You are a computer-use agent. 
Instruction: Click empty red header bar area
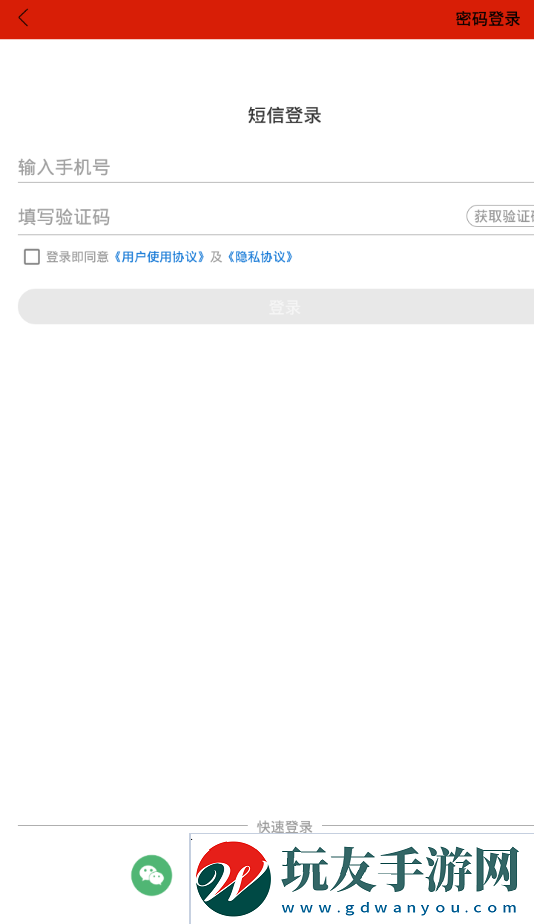click(236, 19)
